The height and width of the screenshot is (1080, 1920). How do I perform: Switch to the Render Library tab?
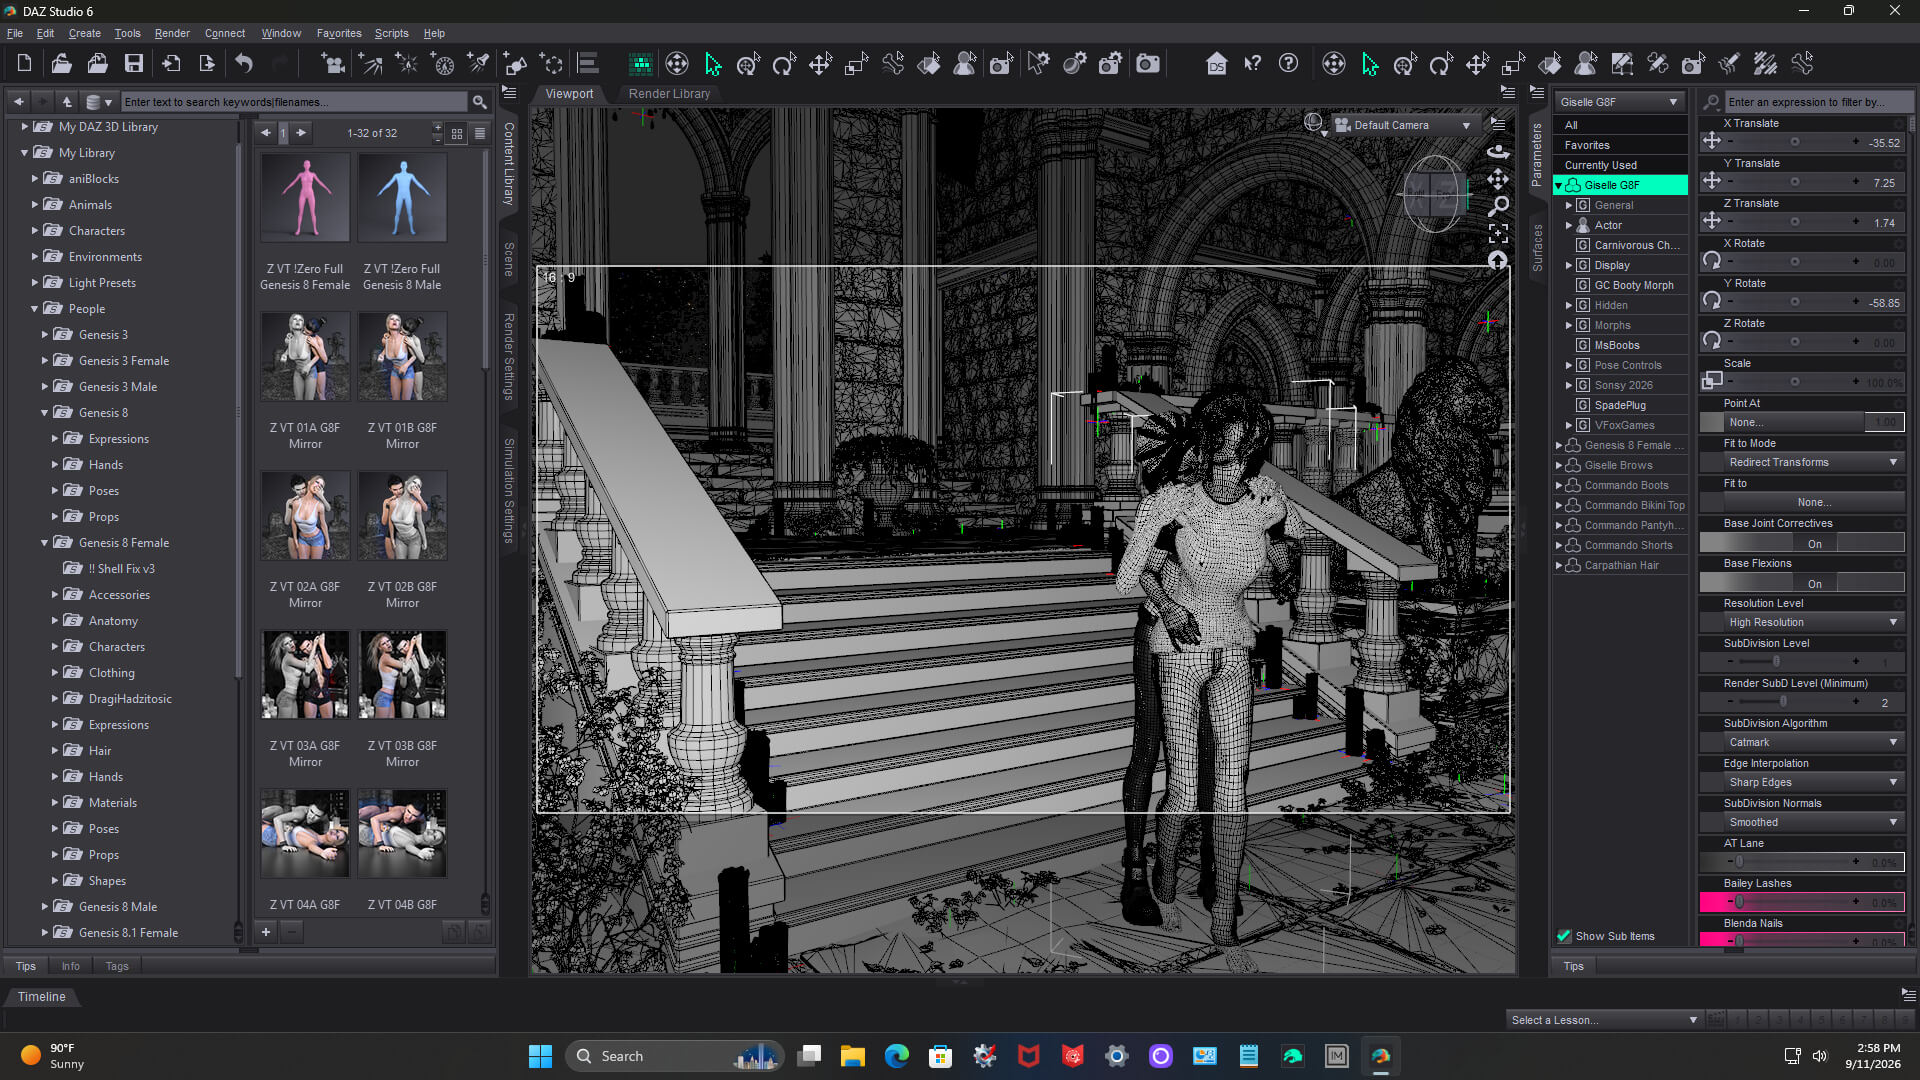pos(669,94)
